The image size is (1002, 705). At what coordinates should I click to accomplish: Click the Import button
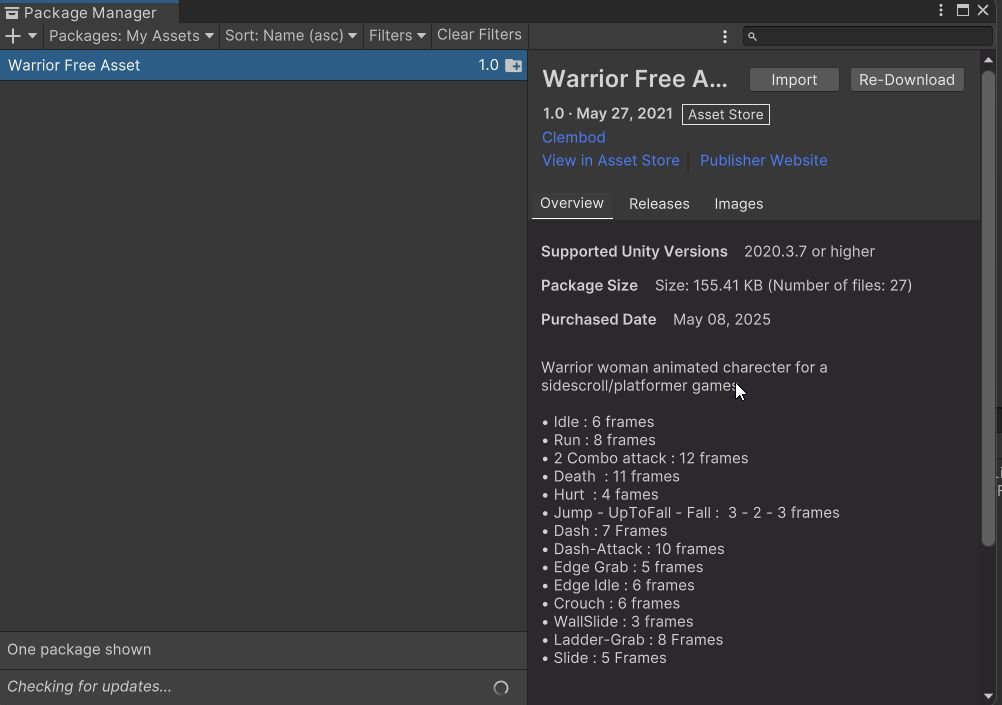click(x=794, y=80)
